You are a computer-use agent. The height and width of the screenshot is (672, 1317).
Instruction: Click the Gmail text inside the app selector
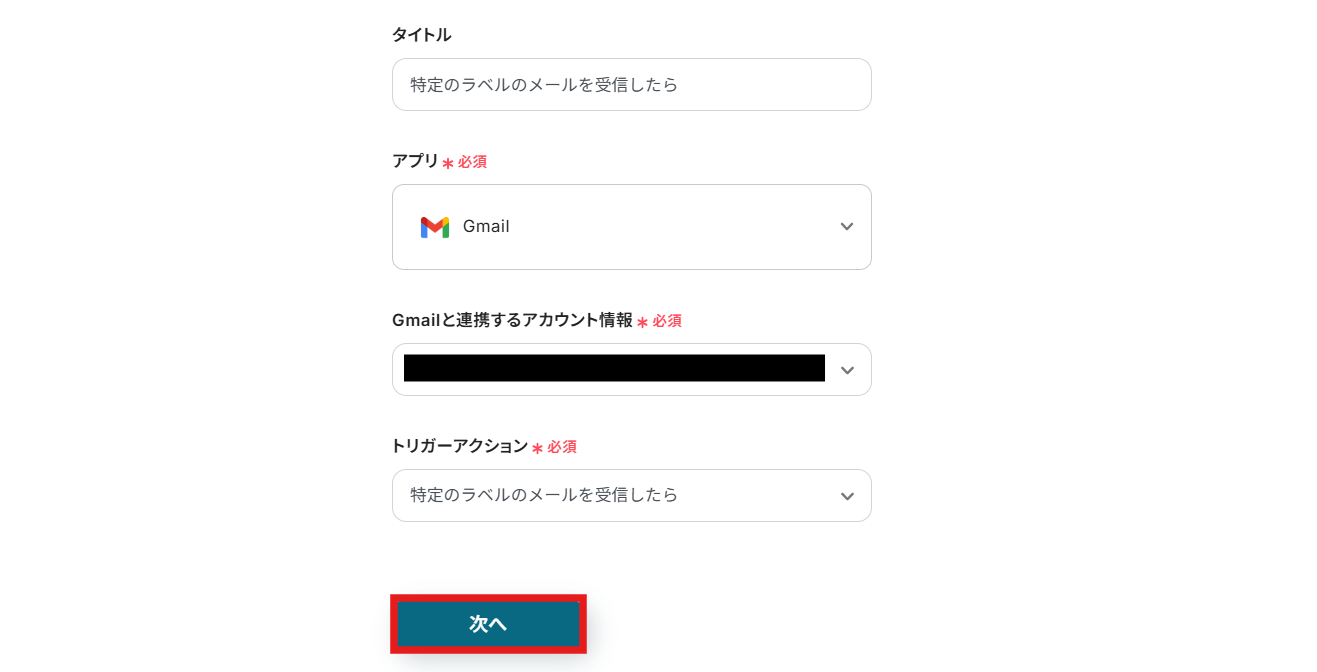click(x=485, y=226)
